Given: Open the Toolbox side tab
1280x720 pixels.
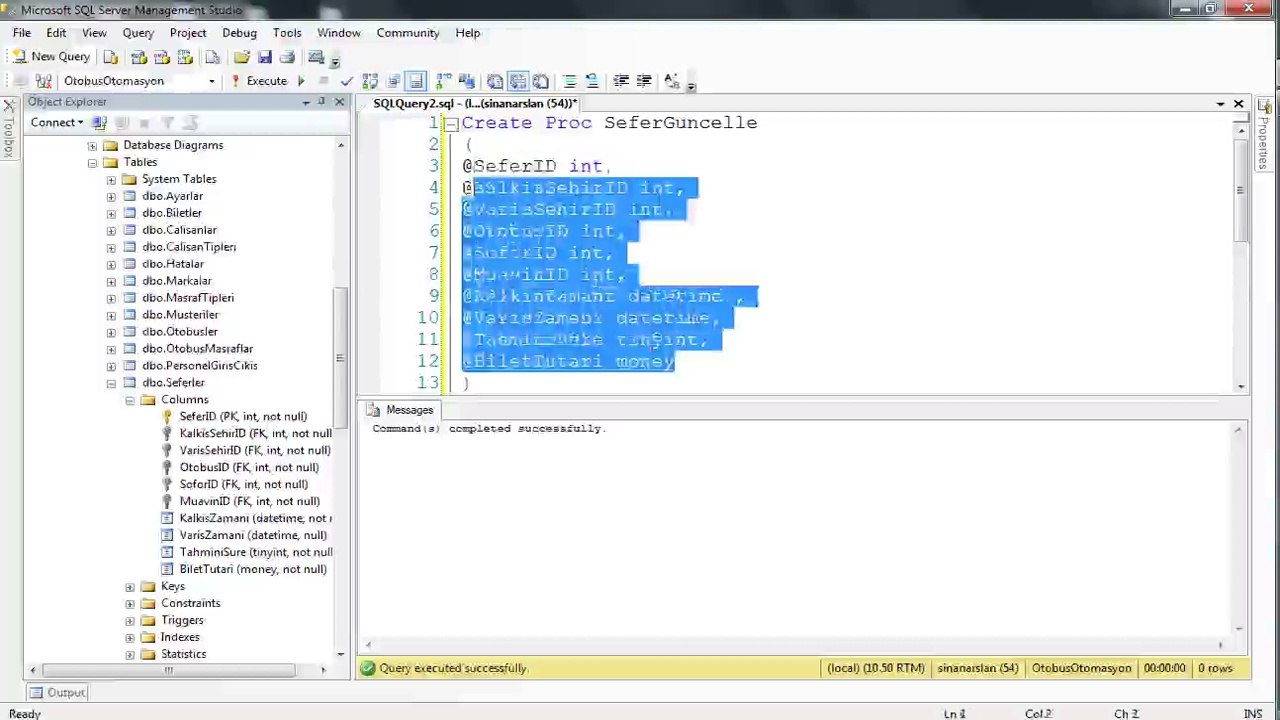Looking at the screenshot, I should point(8,128).
